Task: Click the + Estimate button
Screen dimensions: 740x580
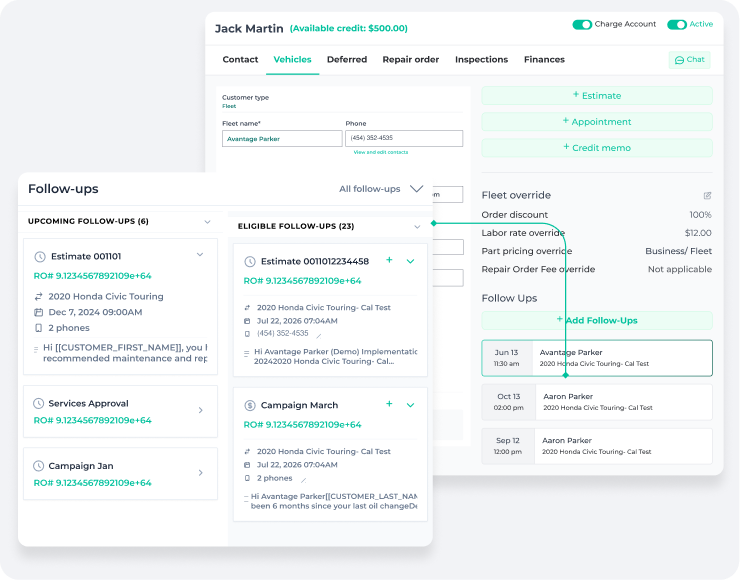Action: (597, 95)
